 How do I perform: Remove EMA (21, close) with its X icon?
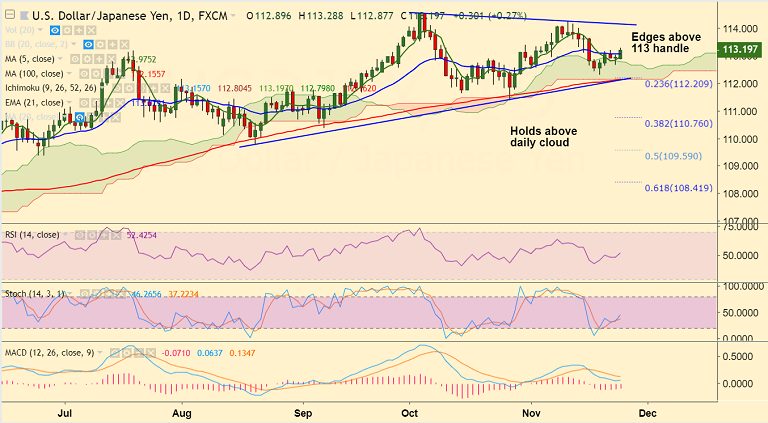[x=120, y=103]
